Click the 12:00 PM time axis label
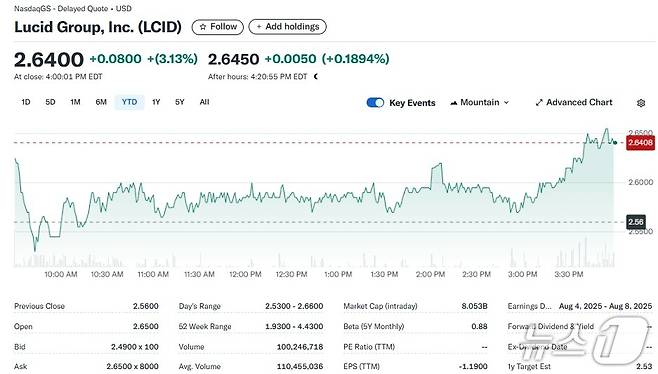658x374 pixels. [x=245, y=274]
